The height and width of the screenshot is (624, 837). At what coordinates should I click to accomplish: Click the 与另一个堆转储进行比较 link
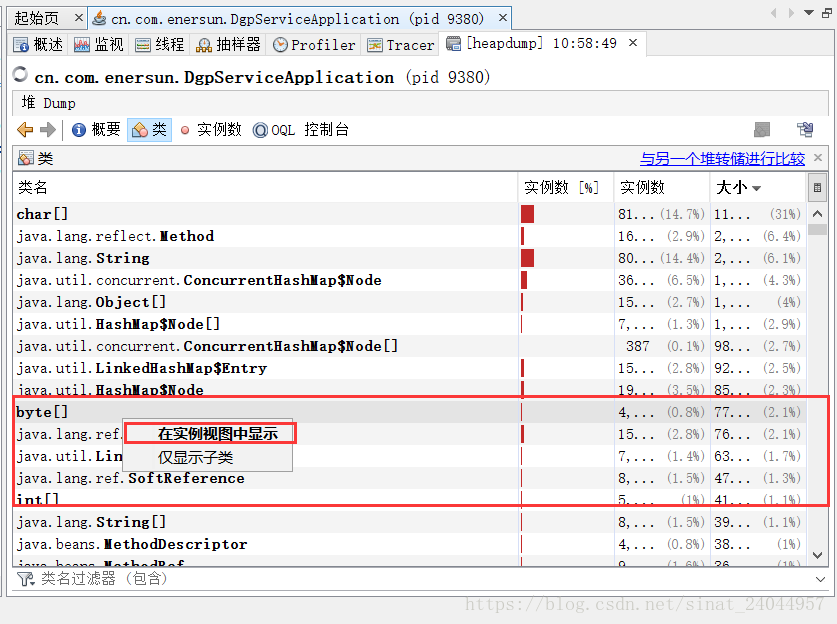725,158
